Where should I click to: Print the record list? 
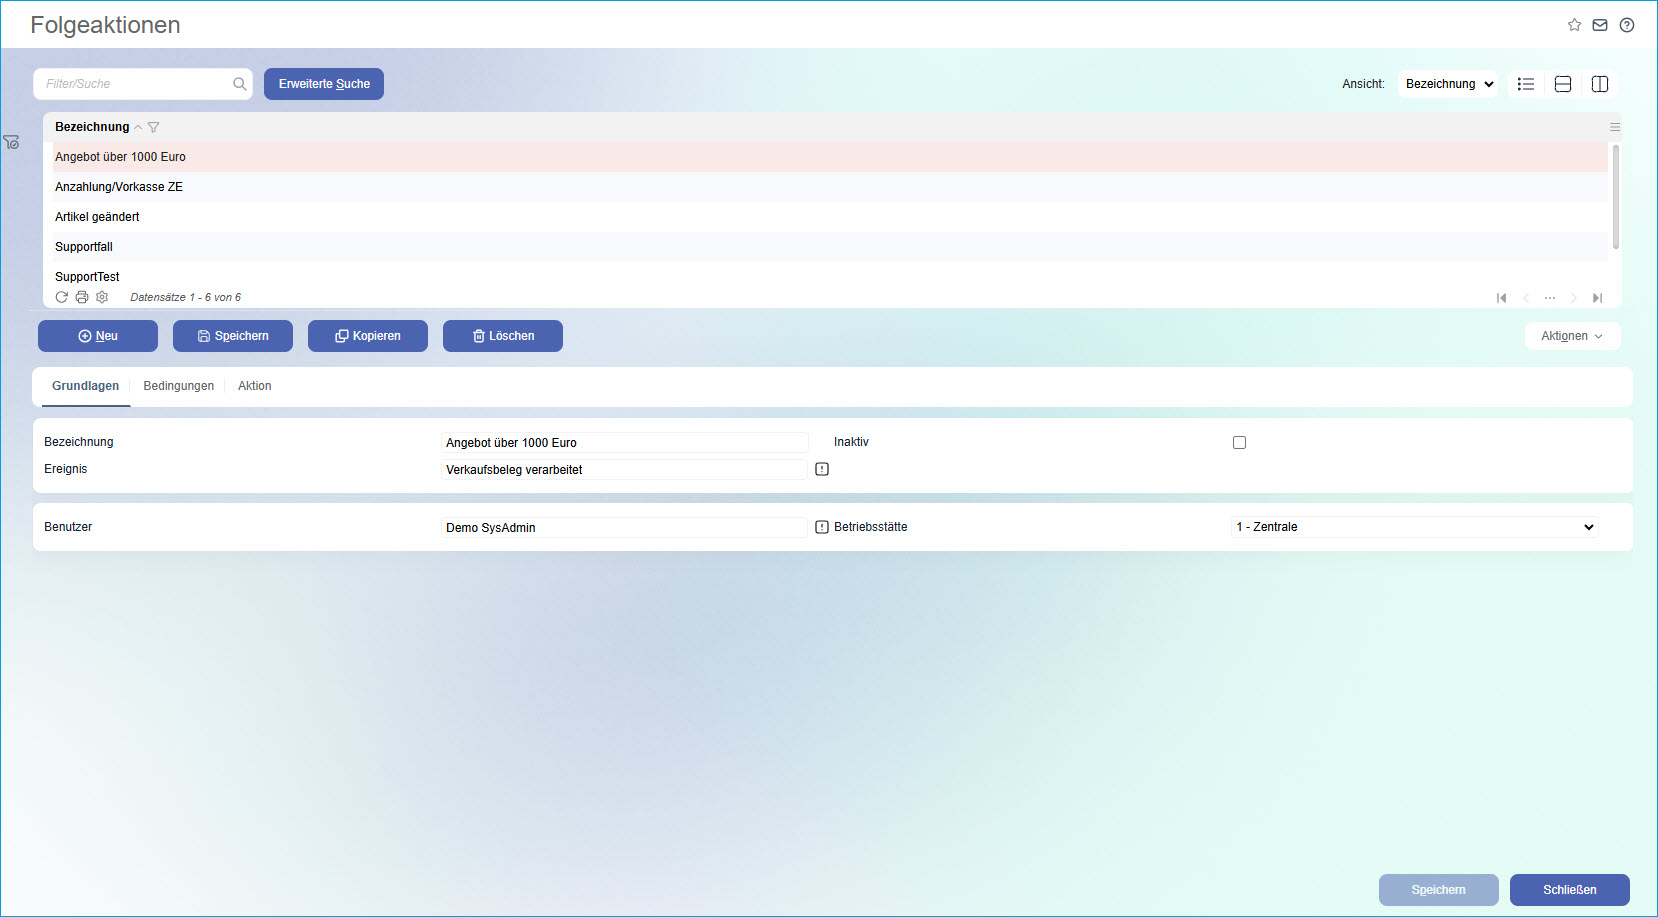click(82, 297)
